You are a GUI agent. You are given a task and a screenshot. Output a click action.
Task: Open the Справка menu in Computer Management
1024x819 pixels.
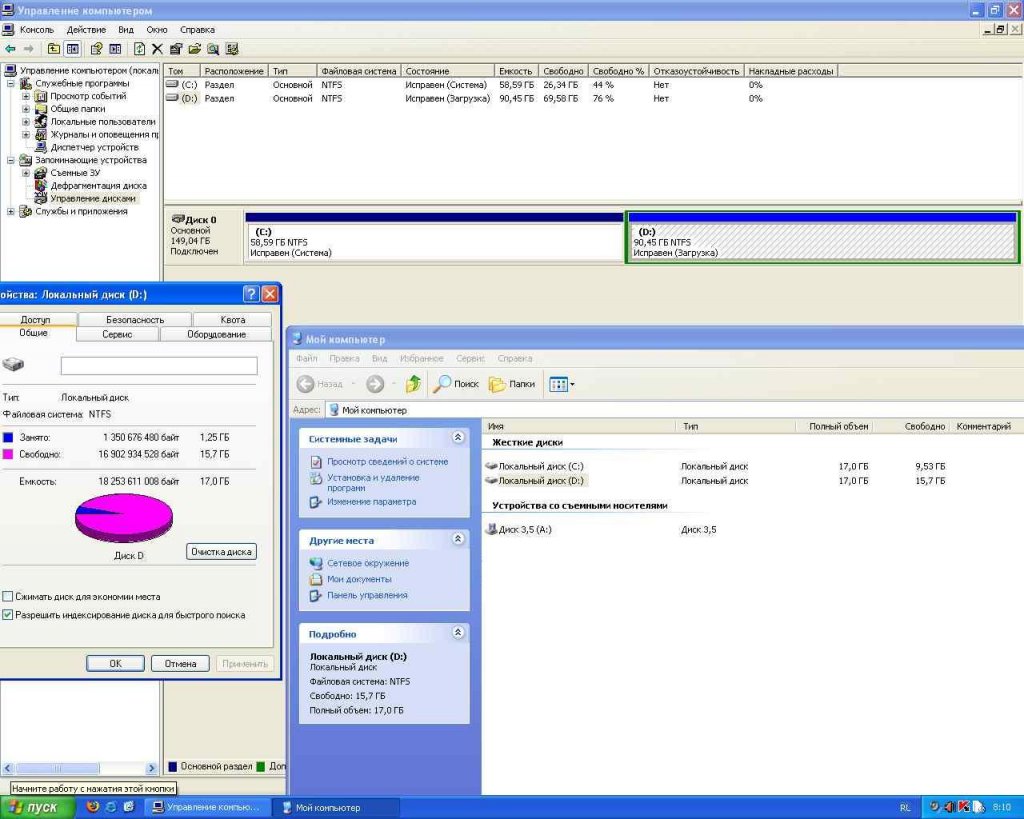(197, 29)
